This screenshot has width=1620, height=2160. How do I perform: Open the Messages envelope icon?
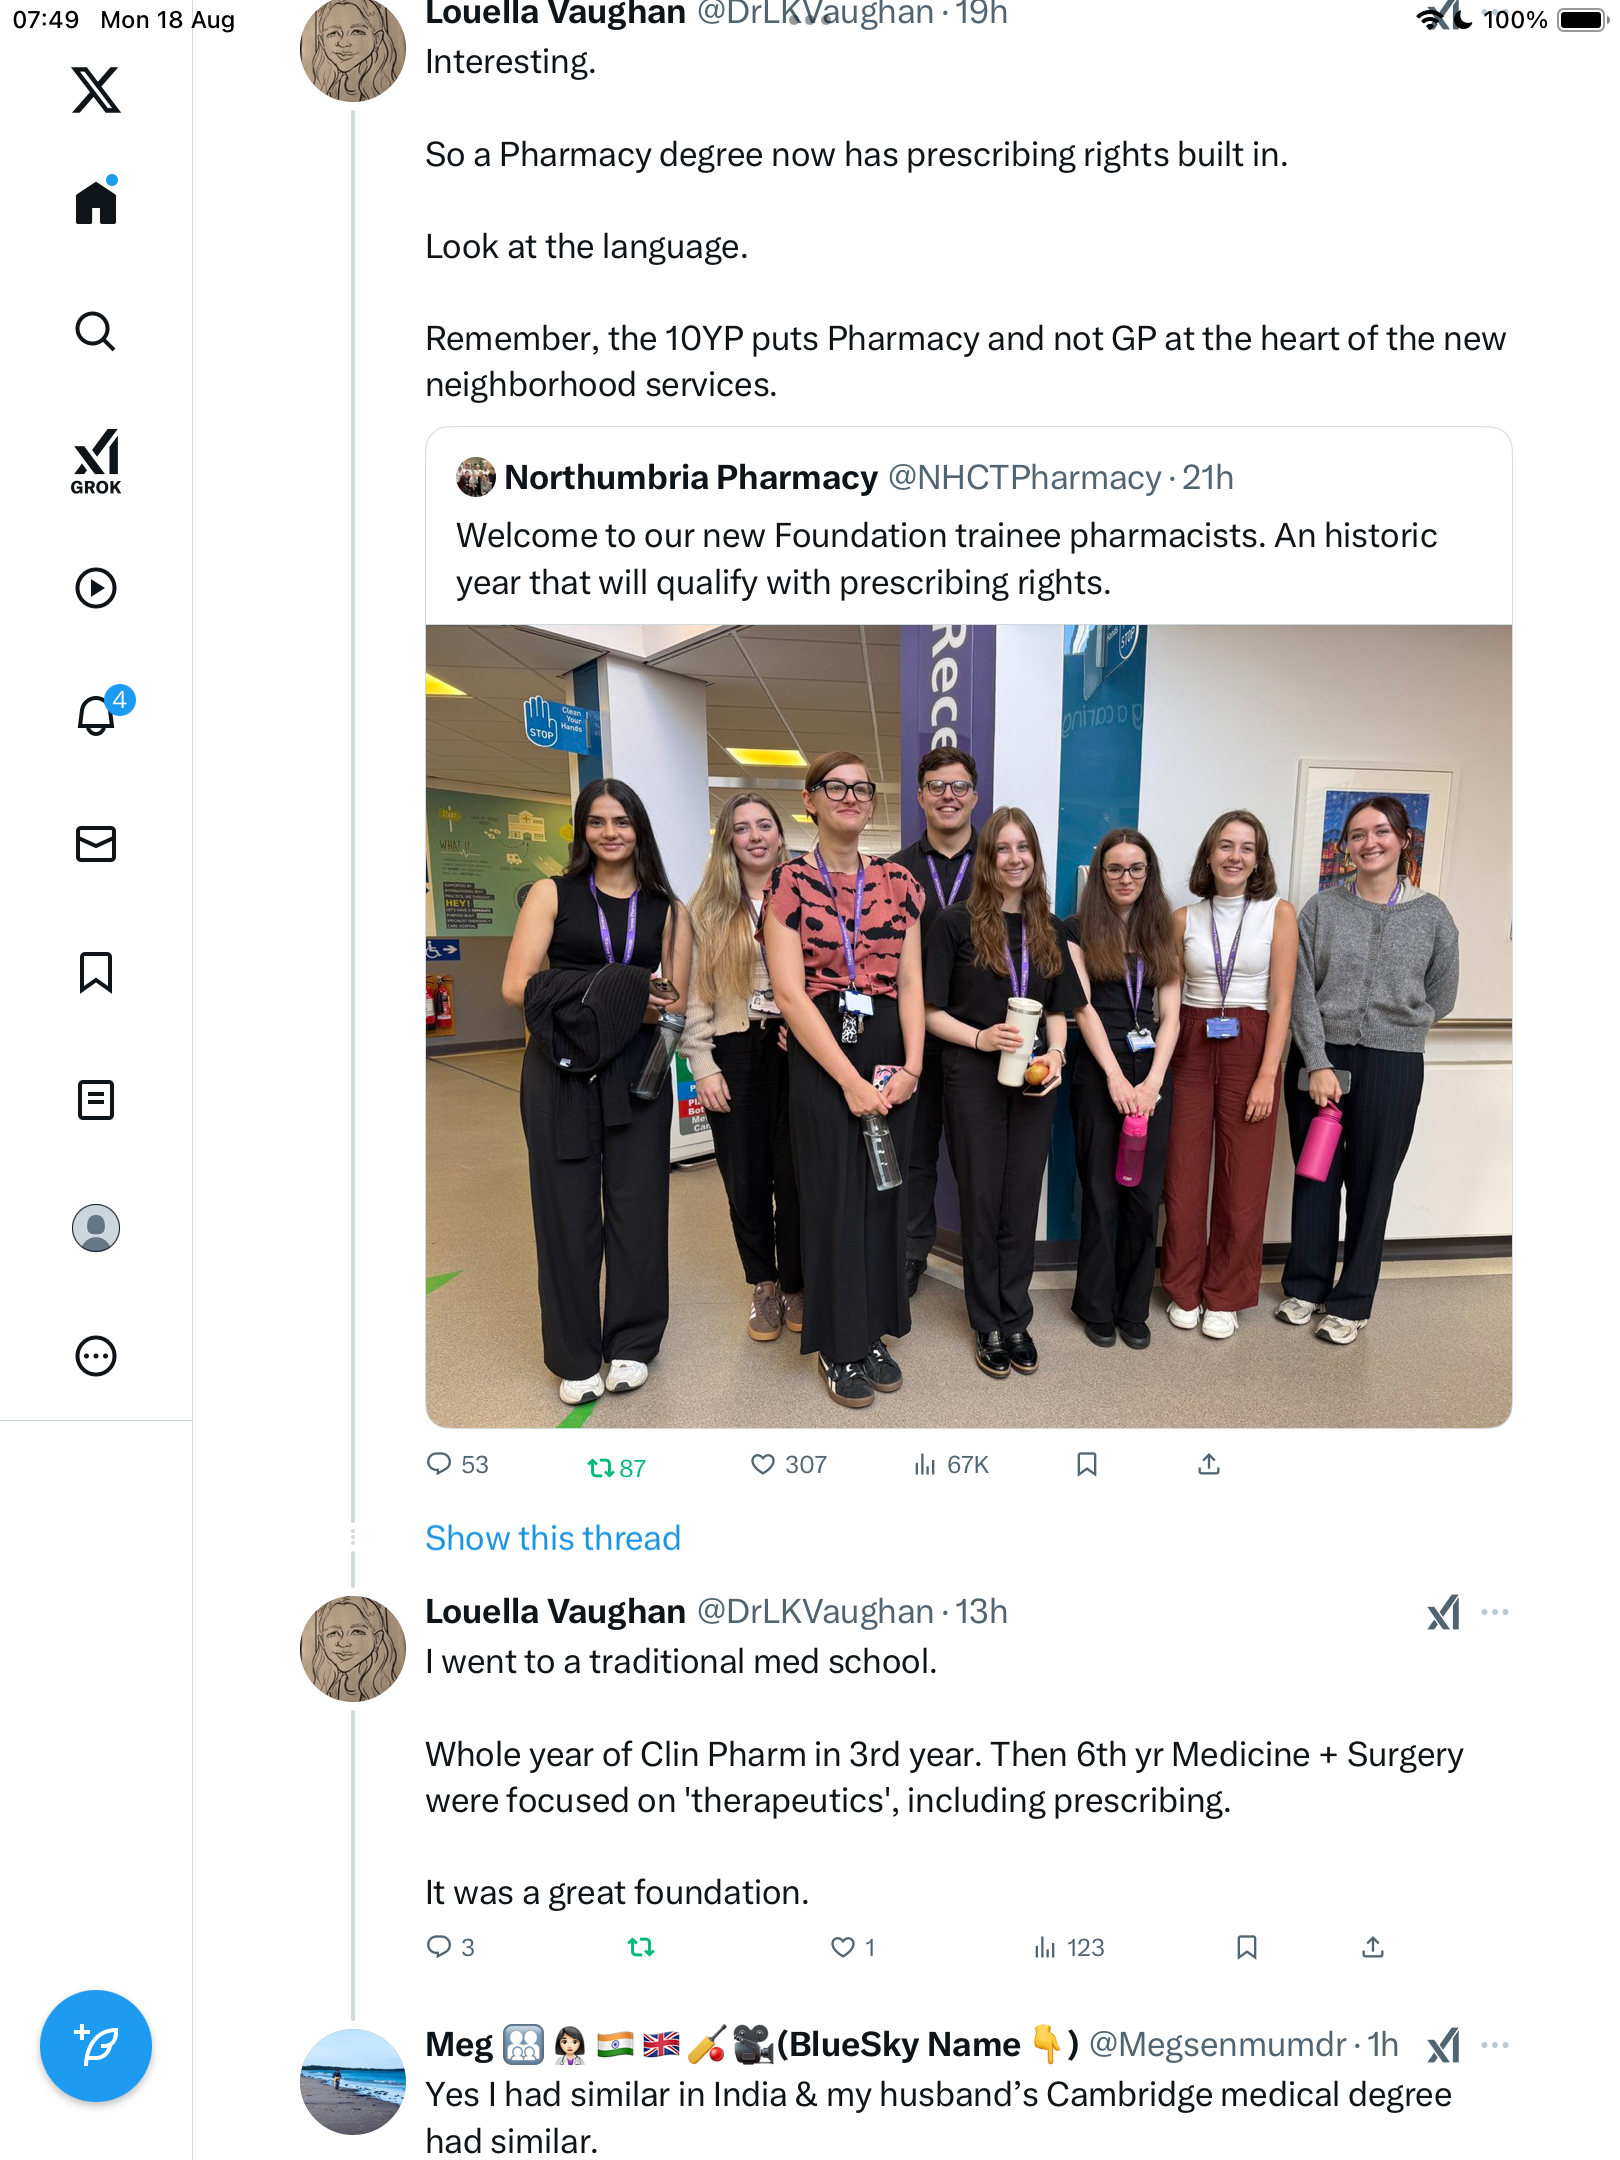[x=96, y=844]
